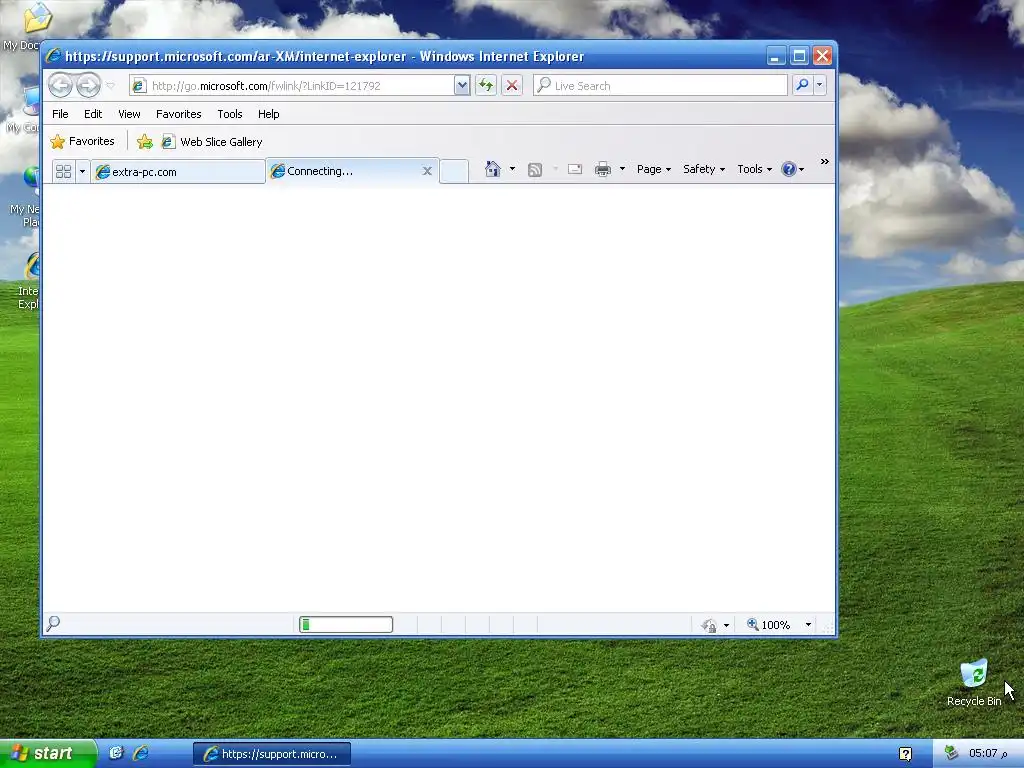Image resolution: width=1024 pixels, height=768 pixels.
Task: Open the View menu
Action: pyautogui.click(x=129, y=114)
